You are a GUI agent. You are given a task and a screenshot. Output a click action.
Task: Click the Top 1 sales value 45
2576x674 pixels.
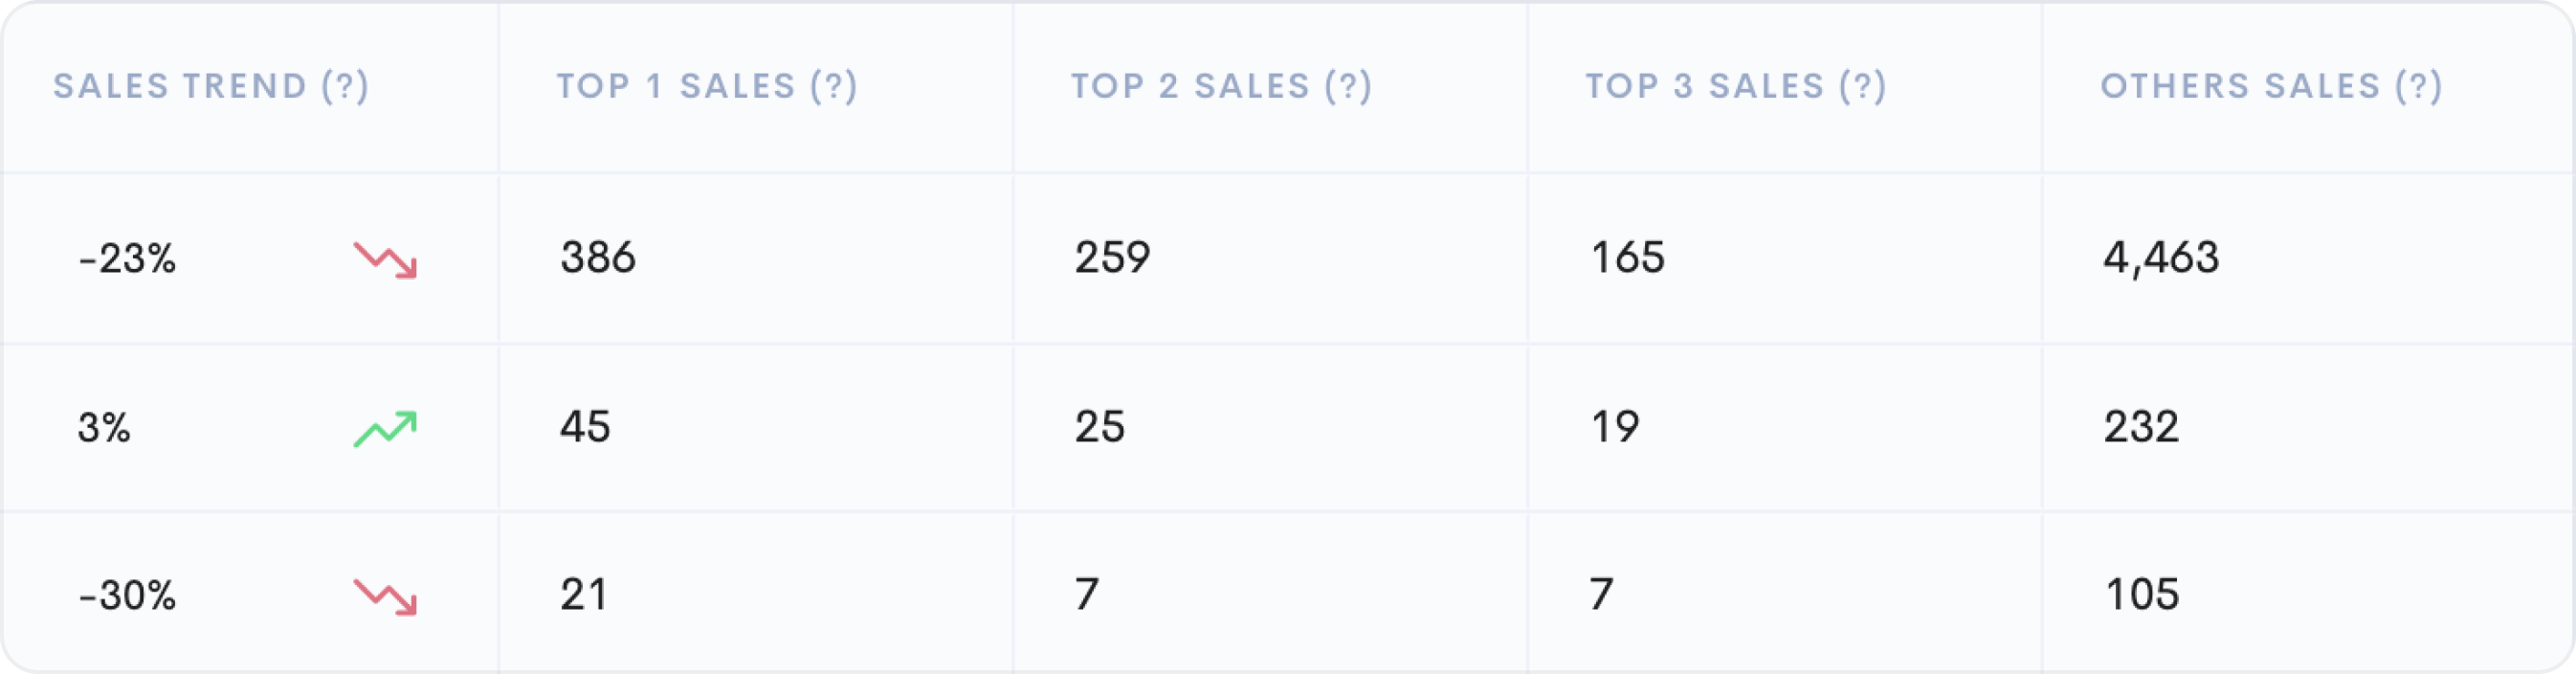coord(585,427)
